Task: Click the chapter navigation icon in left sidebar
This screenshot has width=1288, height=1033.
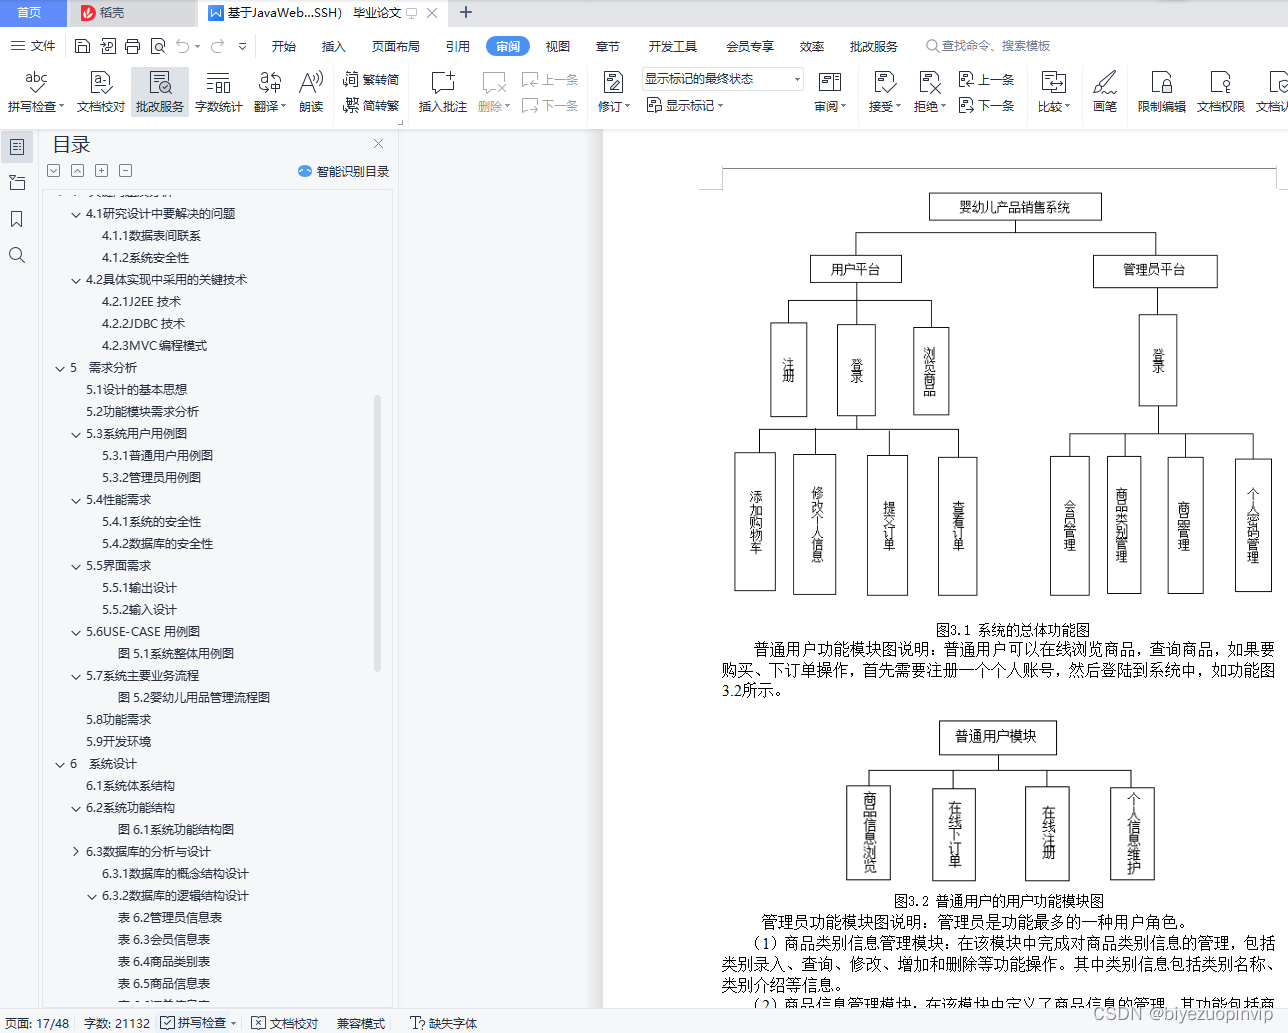Action: (17, 183)
